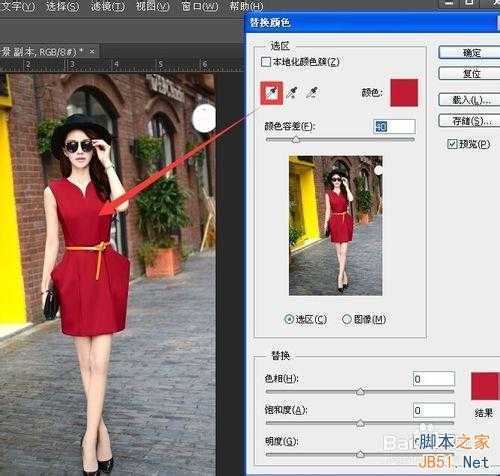Close the document tab with the x
Viewport: 500px width, 476px height.
92,51
